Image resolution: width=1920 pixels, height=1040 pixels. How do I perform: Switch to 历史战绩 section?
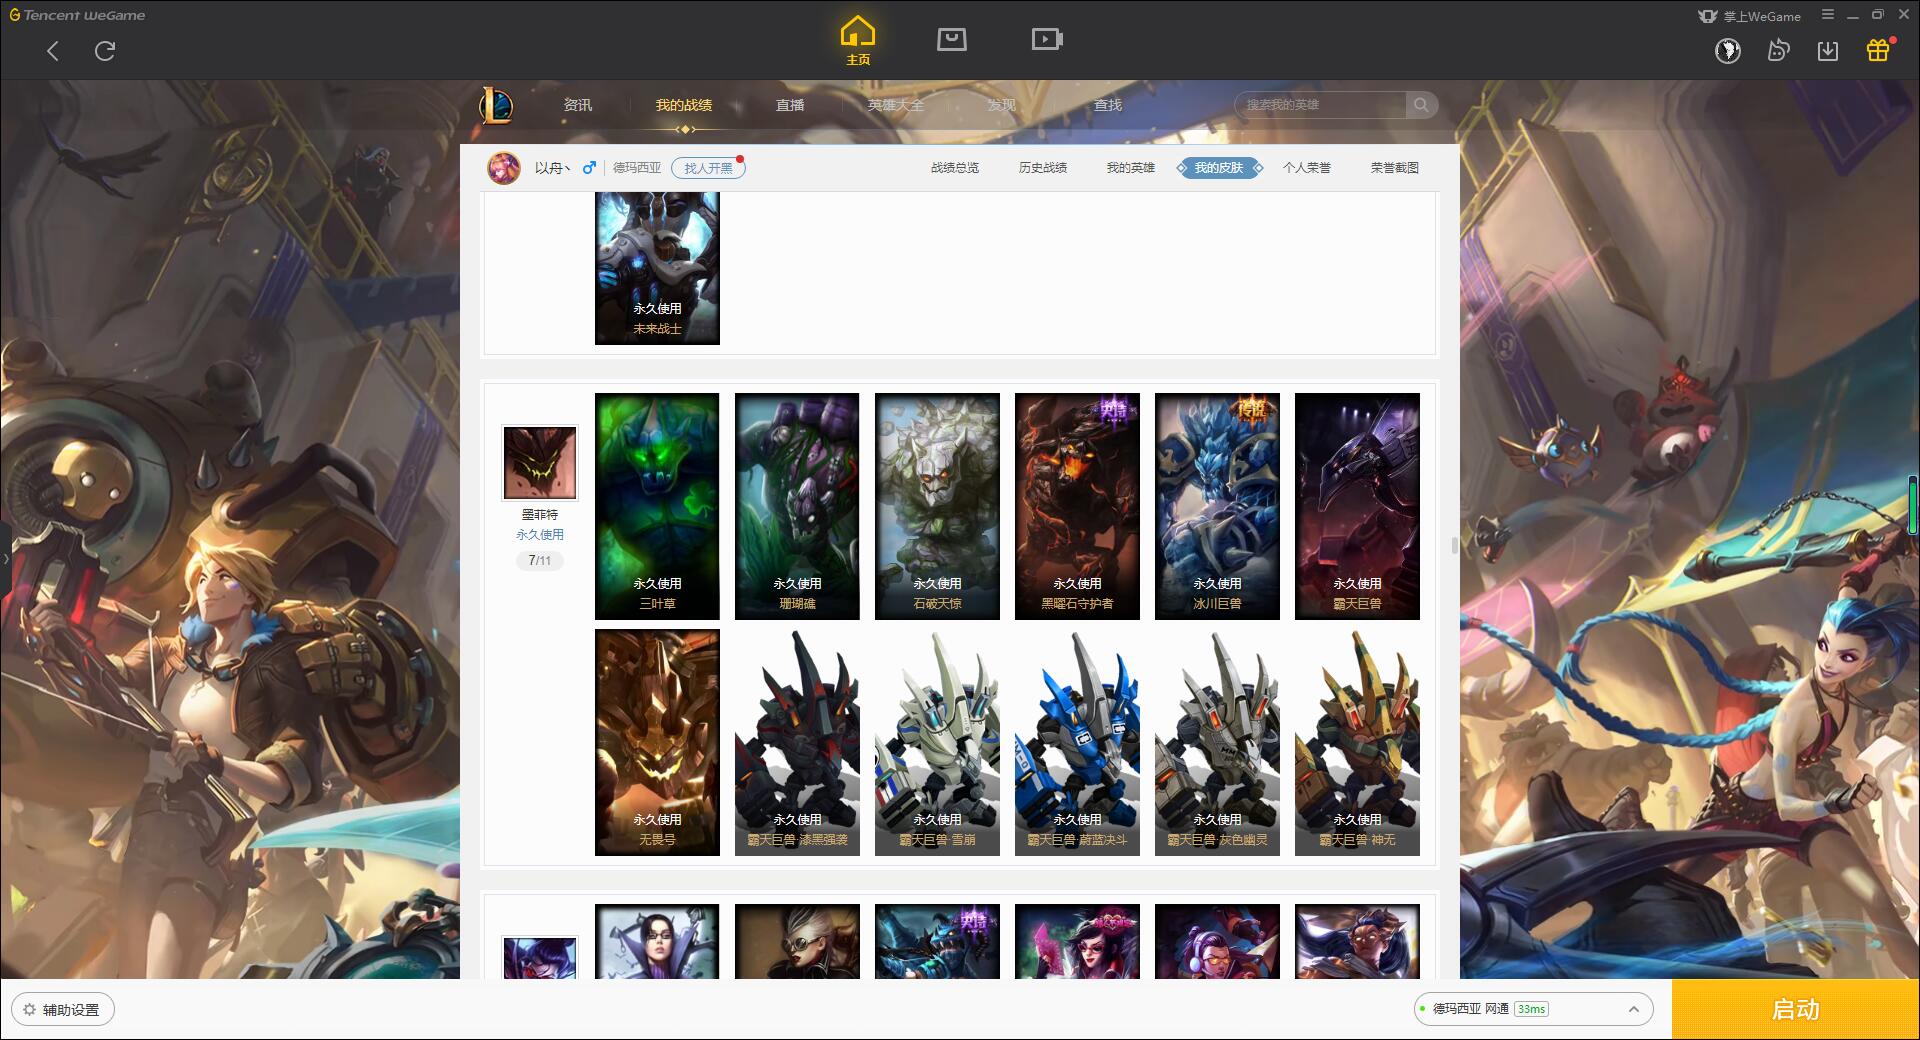[1043, 168]
